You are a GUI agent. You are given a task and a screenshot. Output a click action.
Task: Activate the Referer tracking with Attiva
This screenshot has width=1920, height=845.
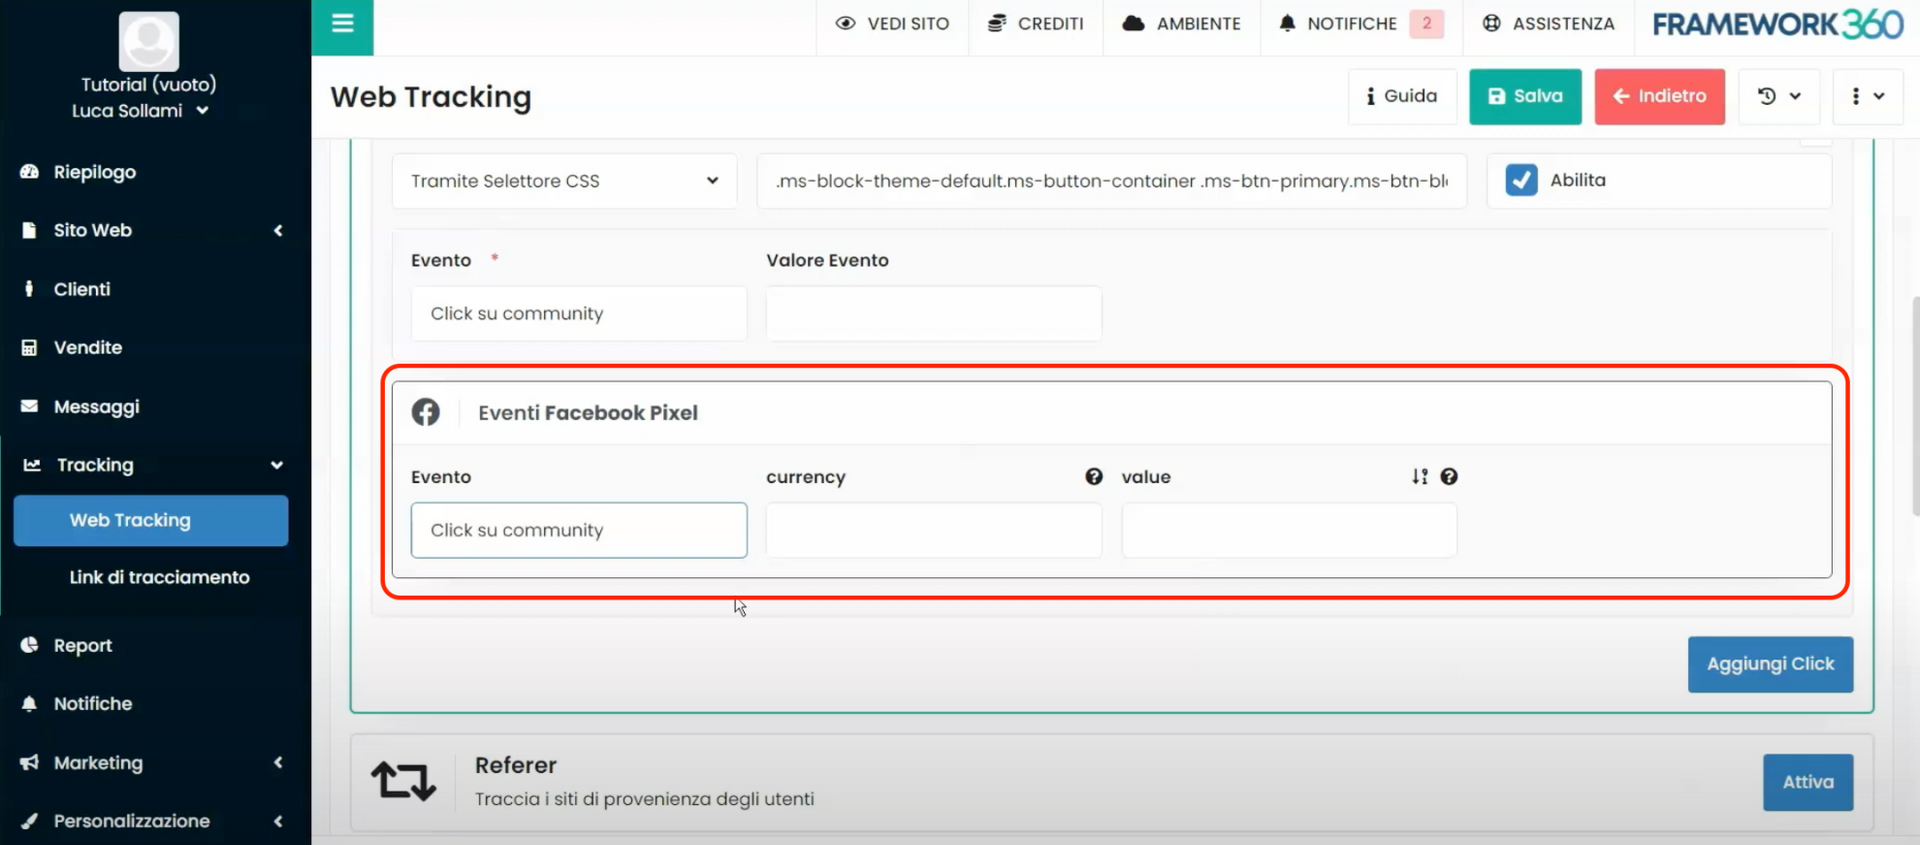(x=1807, y=782)
